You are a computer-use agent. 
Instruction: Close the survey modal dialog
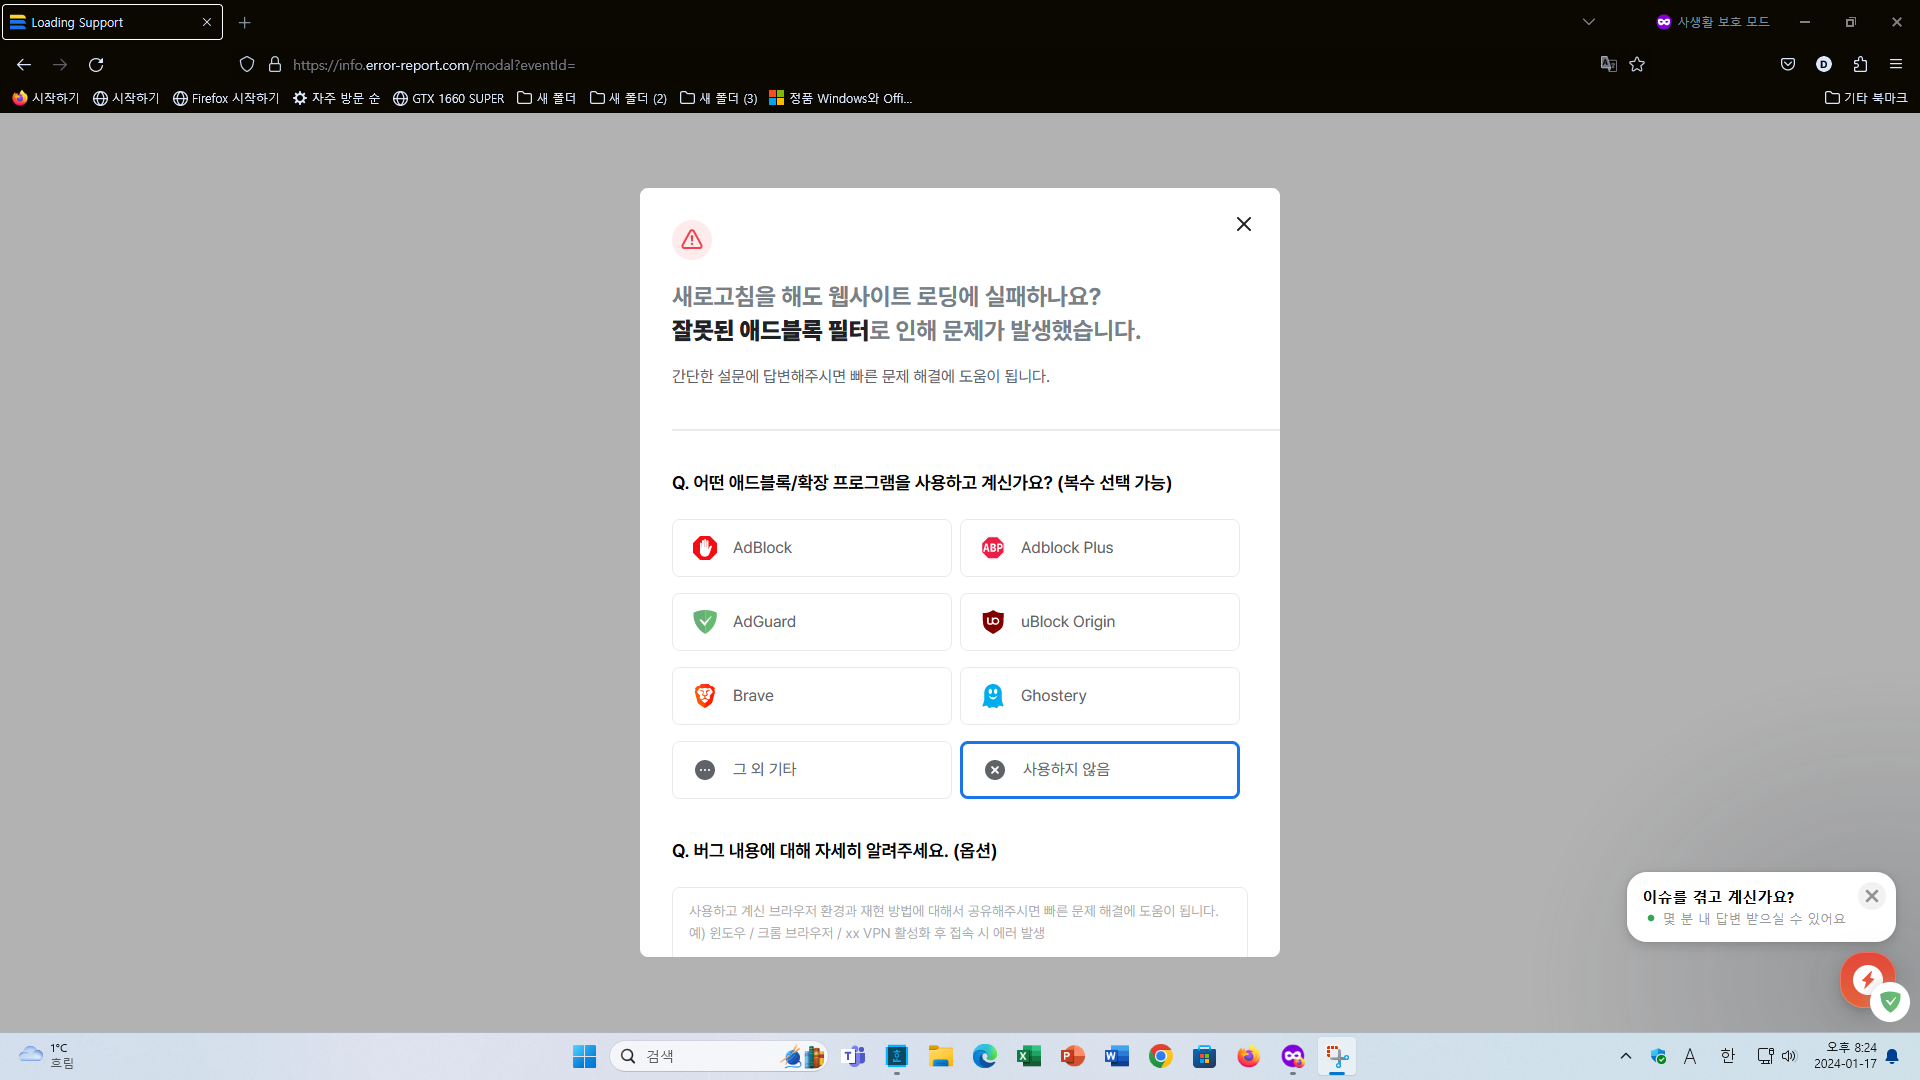[1243, 224]
